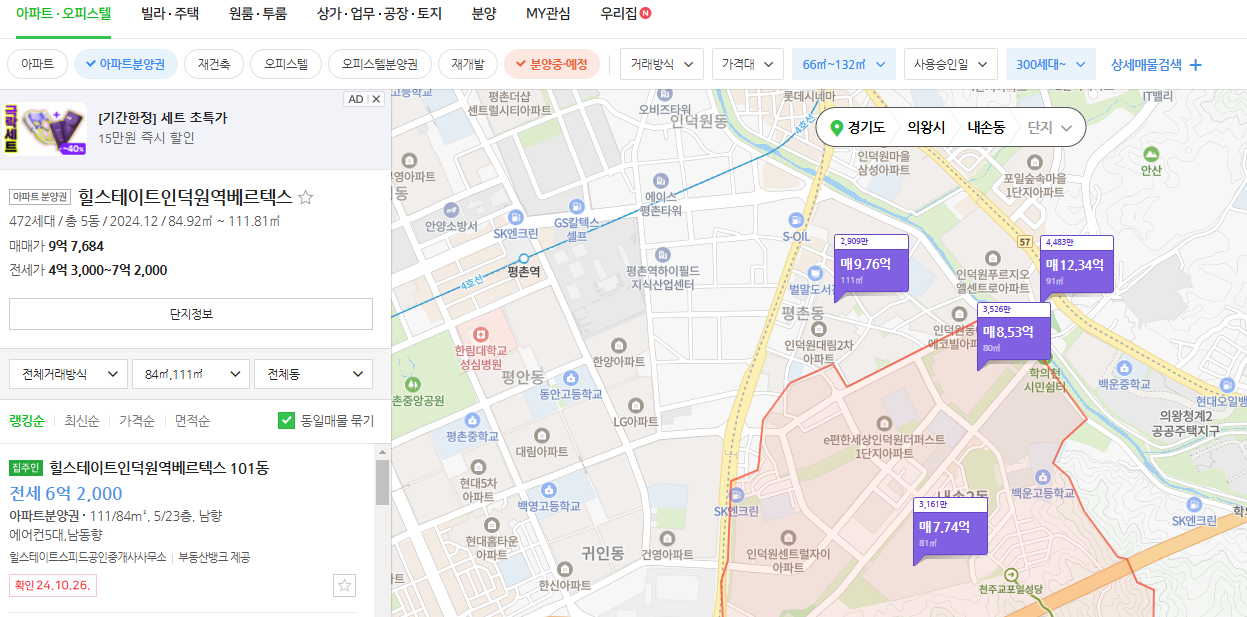Uncheck the 아파트분양권 filter chip
This screenshot has width=1247, height=617.
[x=126, y=64]
